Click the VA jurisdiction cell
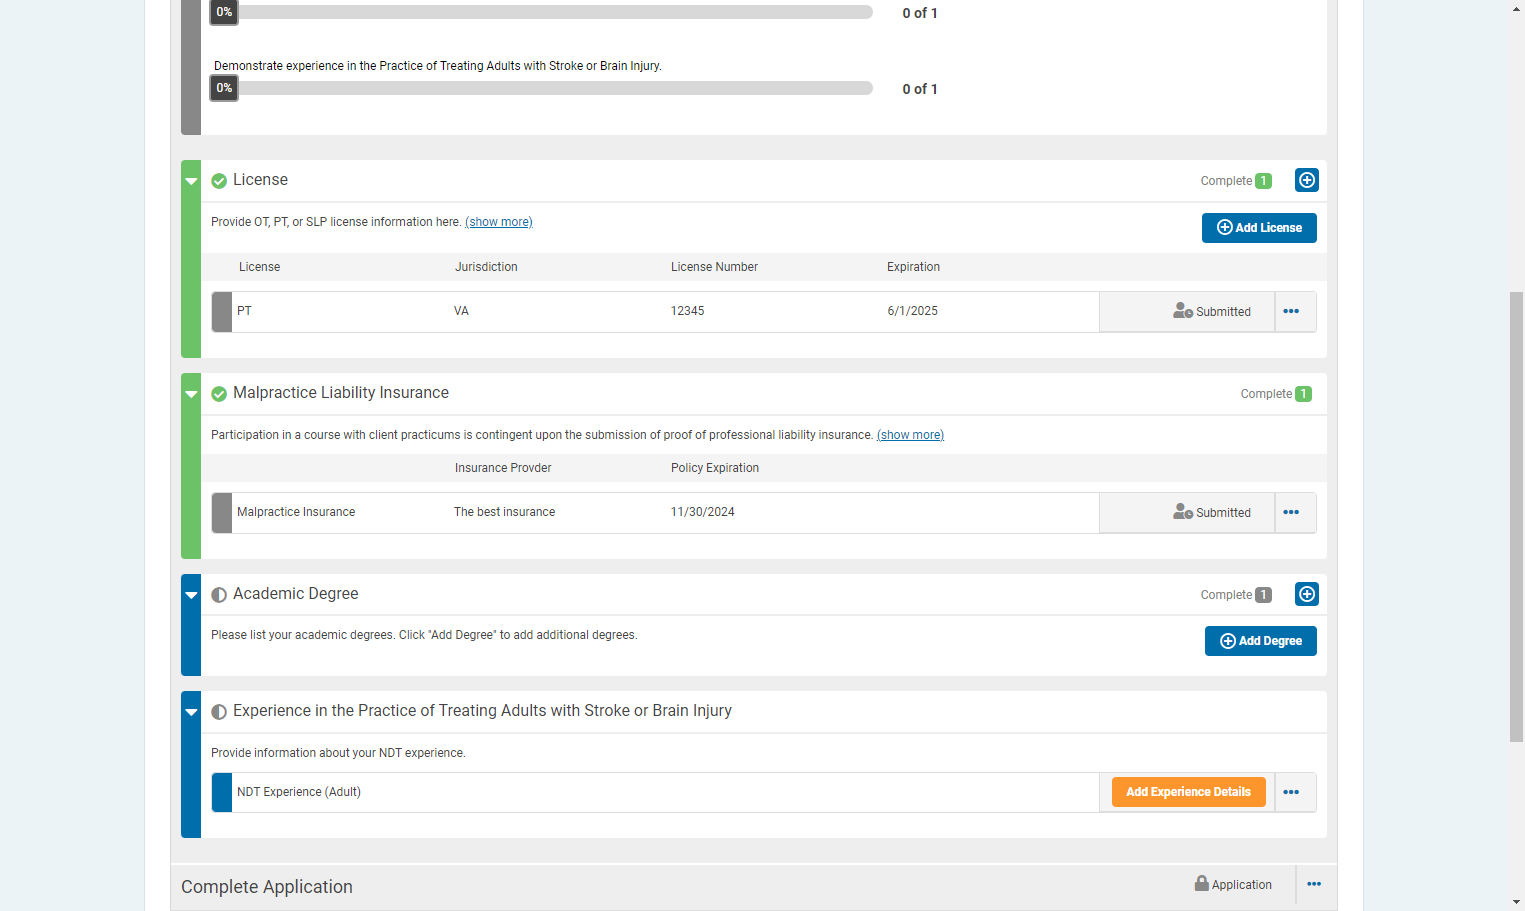This screenshot has height=911, width=1525. pos(461,311)
